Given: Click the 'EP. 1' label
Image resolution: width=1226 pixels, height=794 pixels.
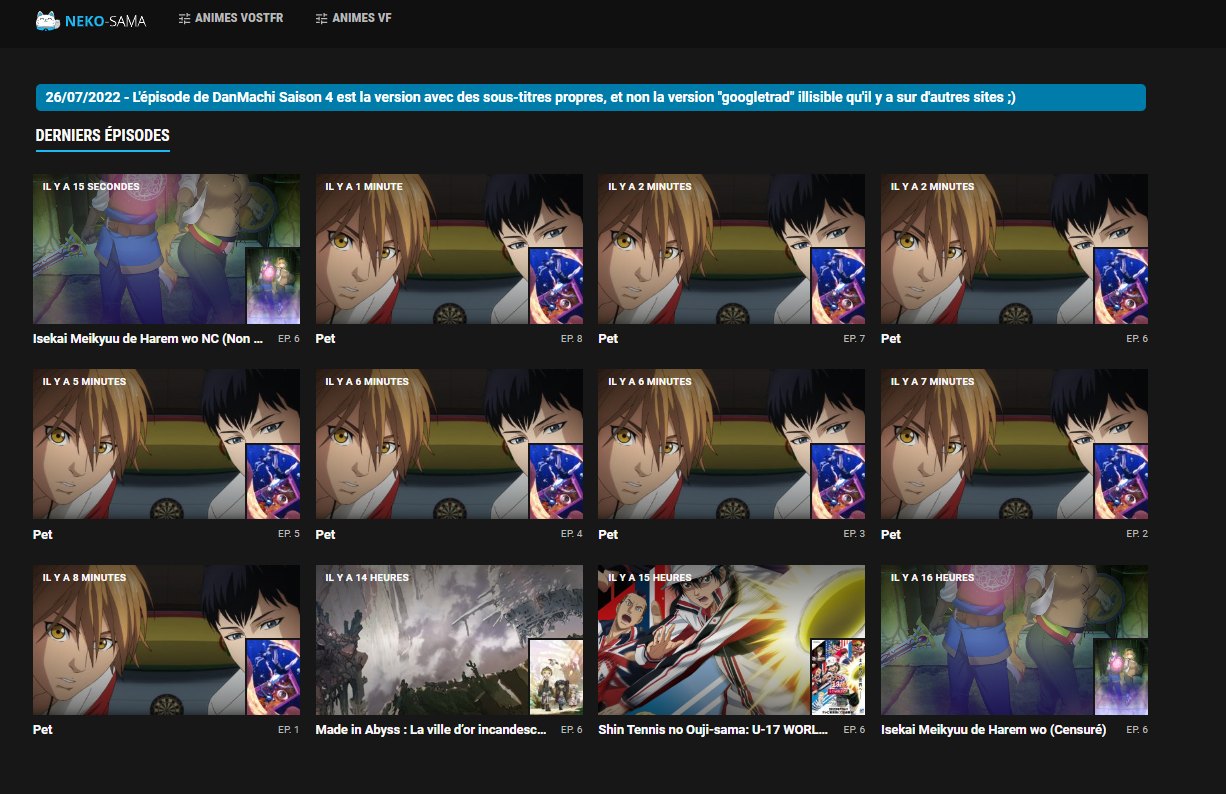Looking at the screenshot, I should (x=289, y=730).
